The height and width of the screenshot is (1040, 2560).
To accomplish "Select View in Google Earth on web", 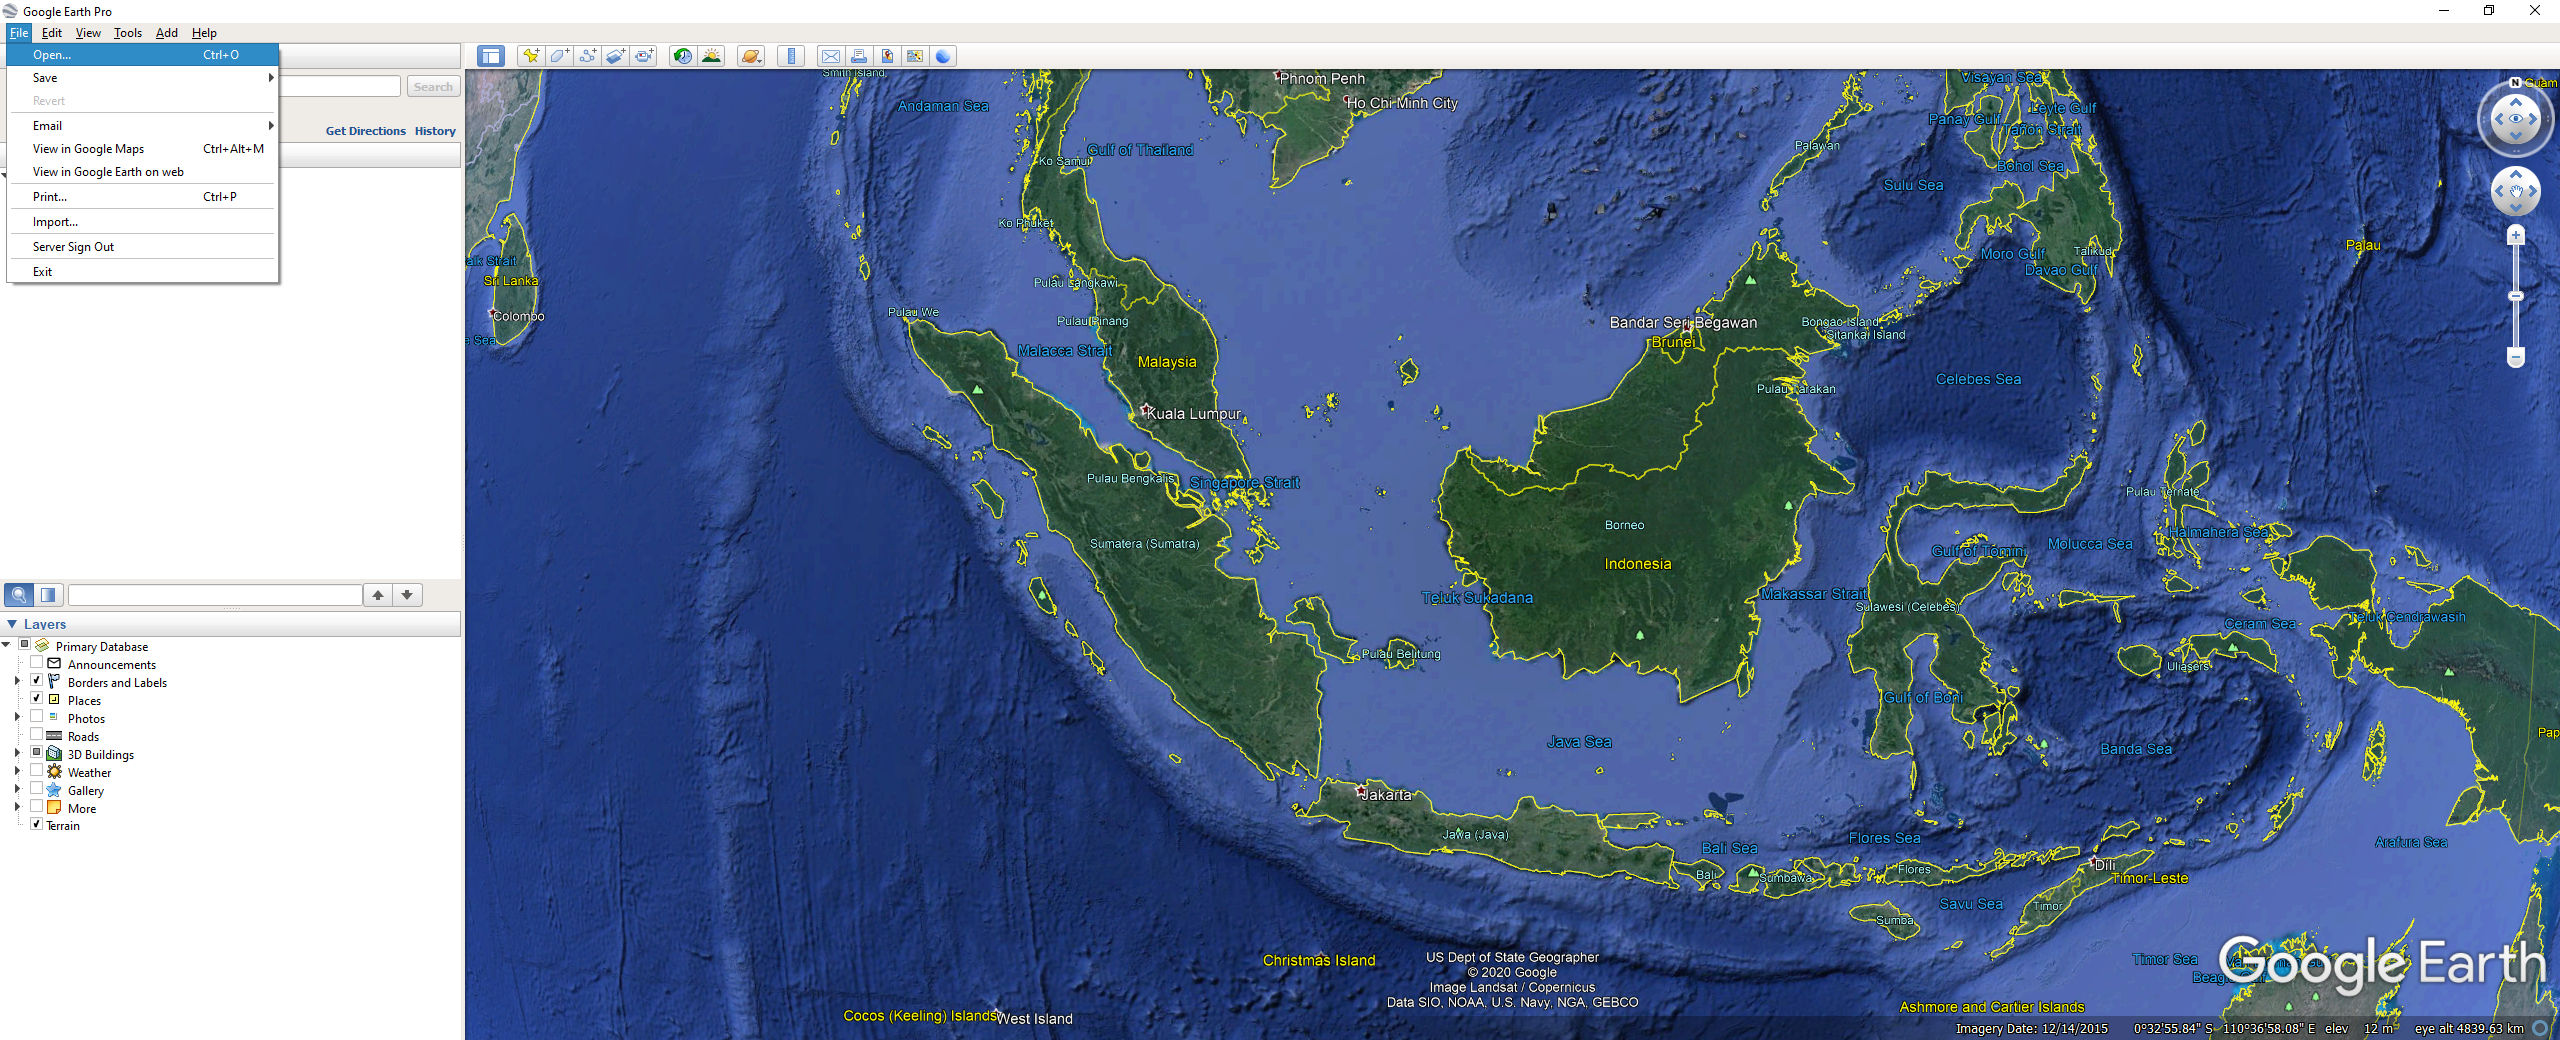I will pos(142,172).
